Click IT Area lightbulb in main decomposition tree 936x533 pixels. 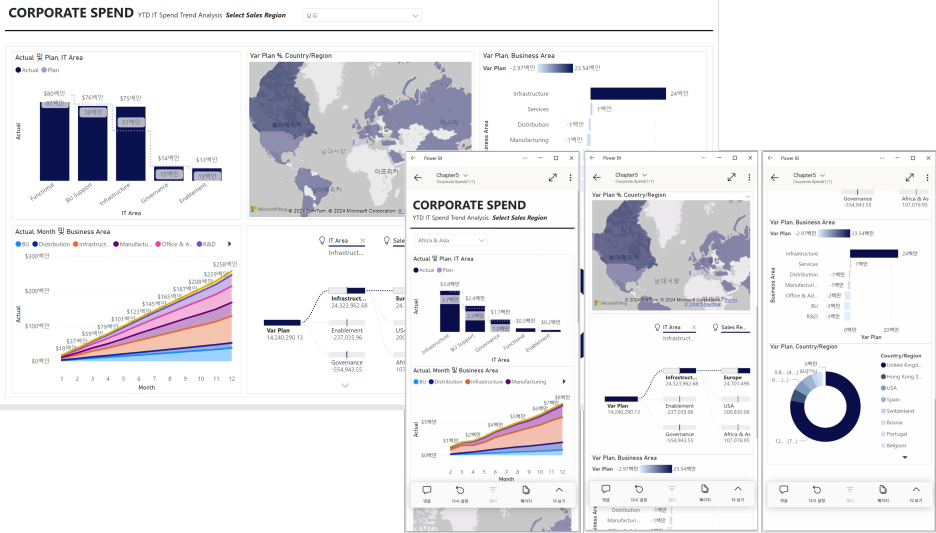point(322,240)
